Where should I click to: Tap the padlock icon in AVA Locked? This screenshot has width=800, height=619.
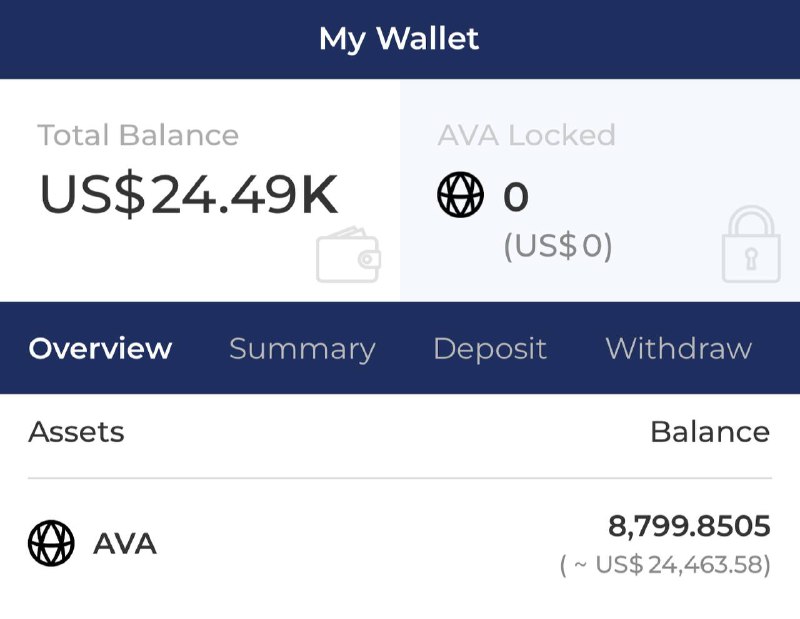point(751,244)
